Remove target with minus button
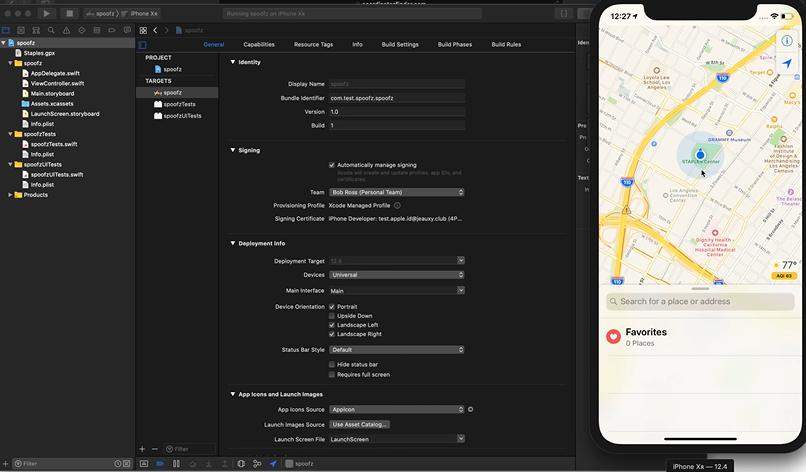 click(154, 449)
